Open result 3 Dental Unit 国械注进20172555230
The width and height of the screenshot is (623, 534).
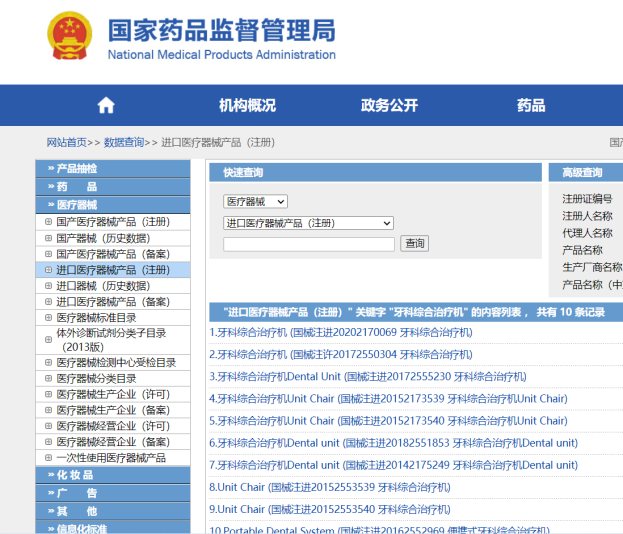point(368,376)
